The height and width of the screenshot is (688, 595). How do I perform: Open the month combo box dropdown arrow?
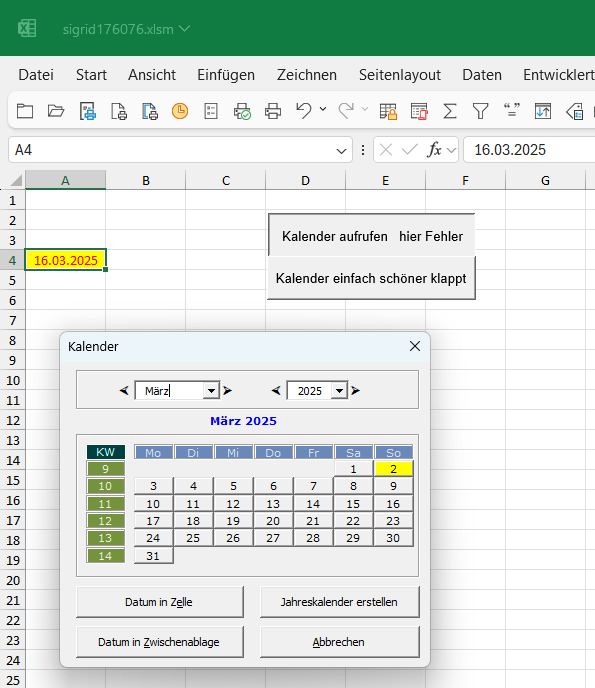[x=211, y=391]
